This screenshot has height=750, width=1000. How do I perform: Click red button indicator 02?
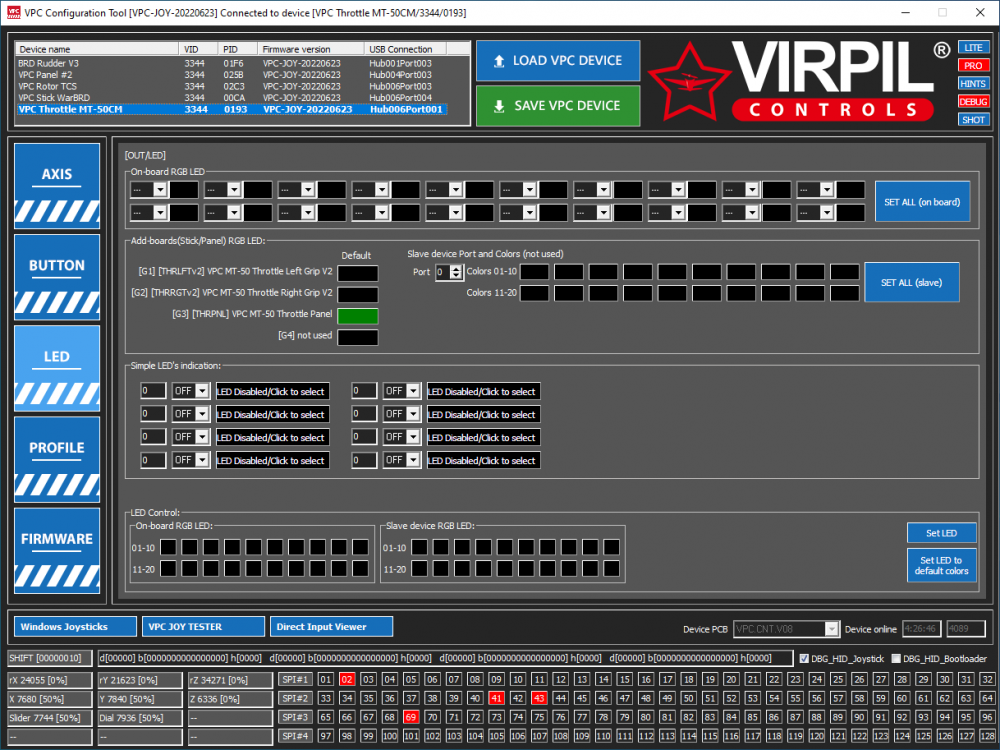[347, 680]
